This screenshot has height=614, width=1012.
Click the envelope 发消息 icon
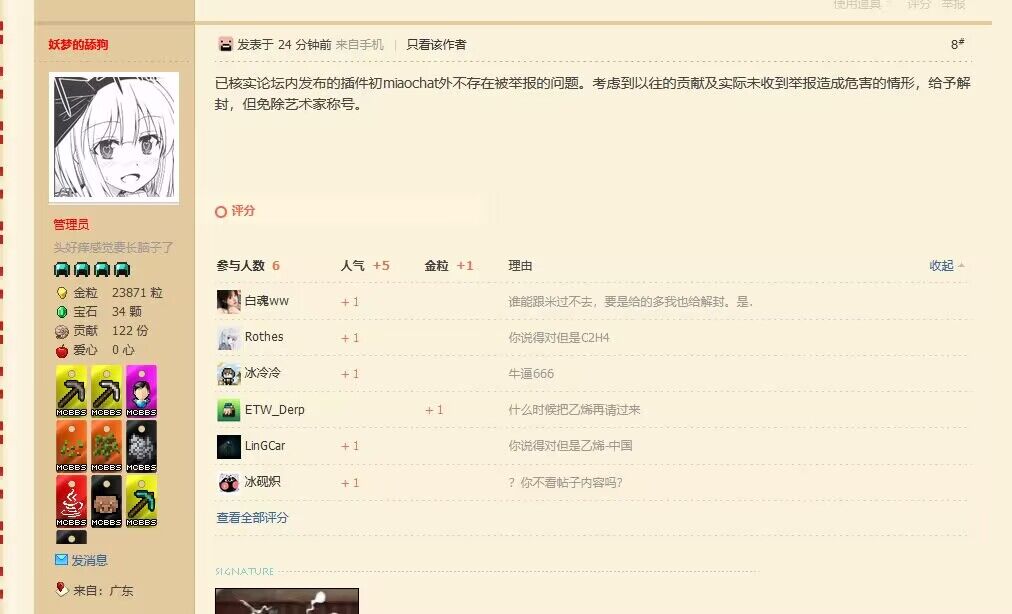[x=61, y=560]
